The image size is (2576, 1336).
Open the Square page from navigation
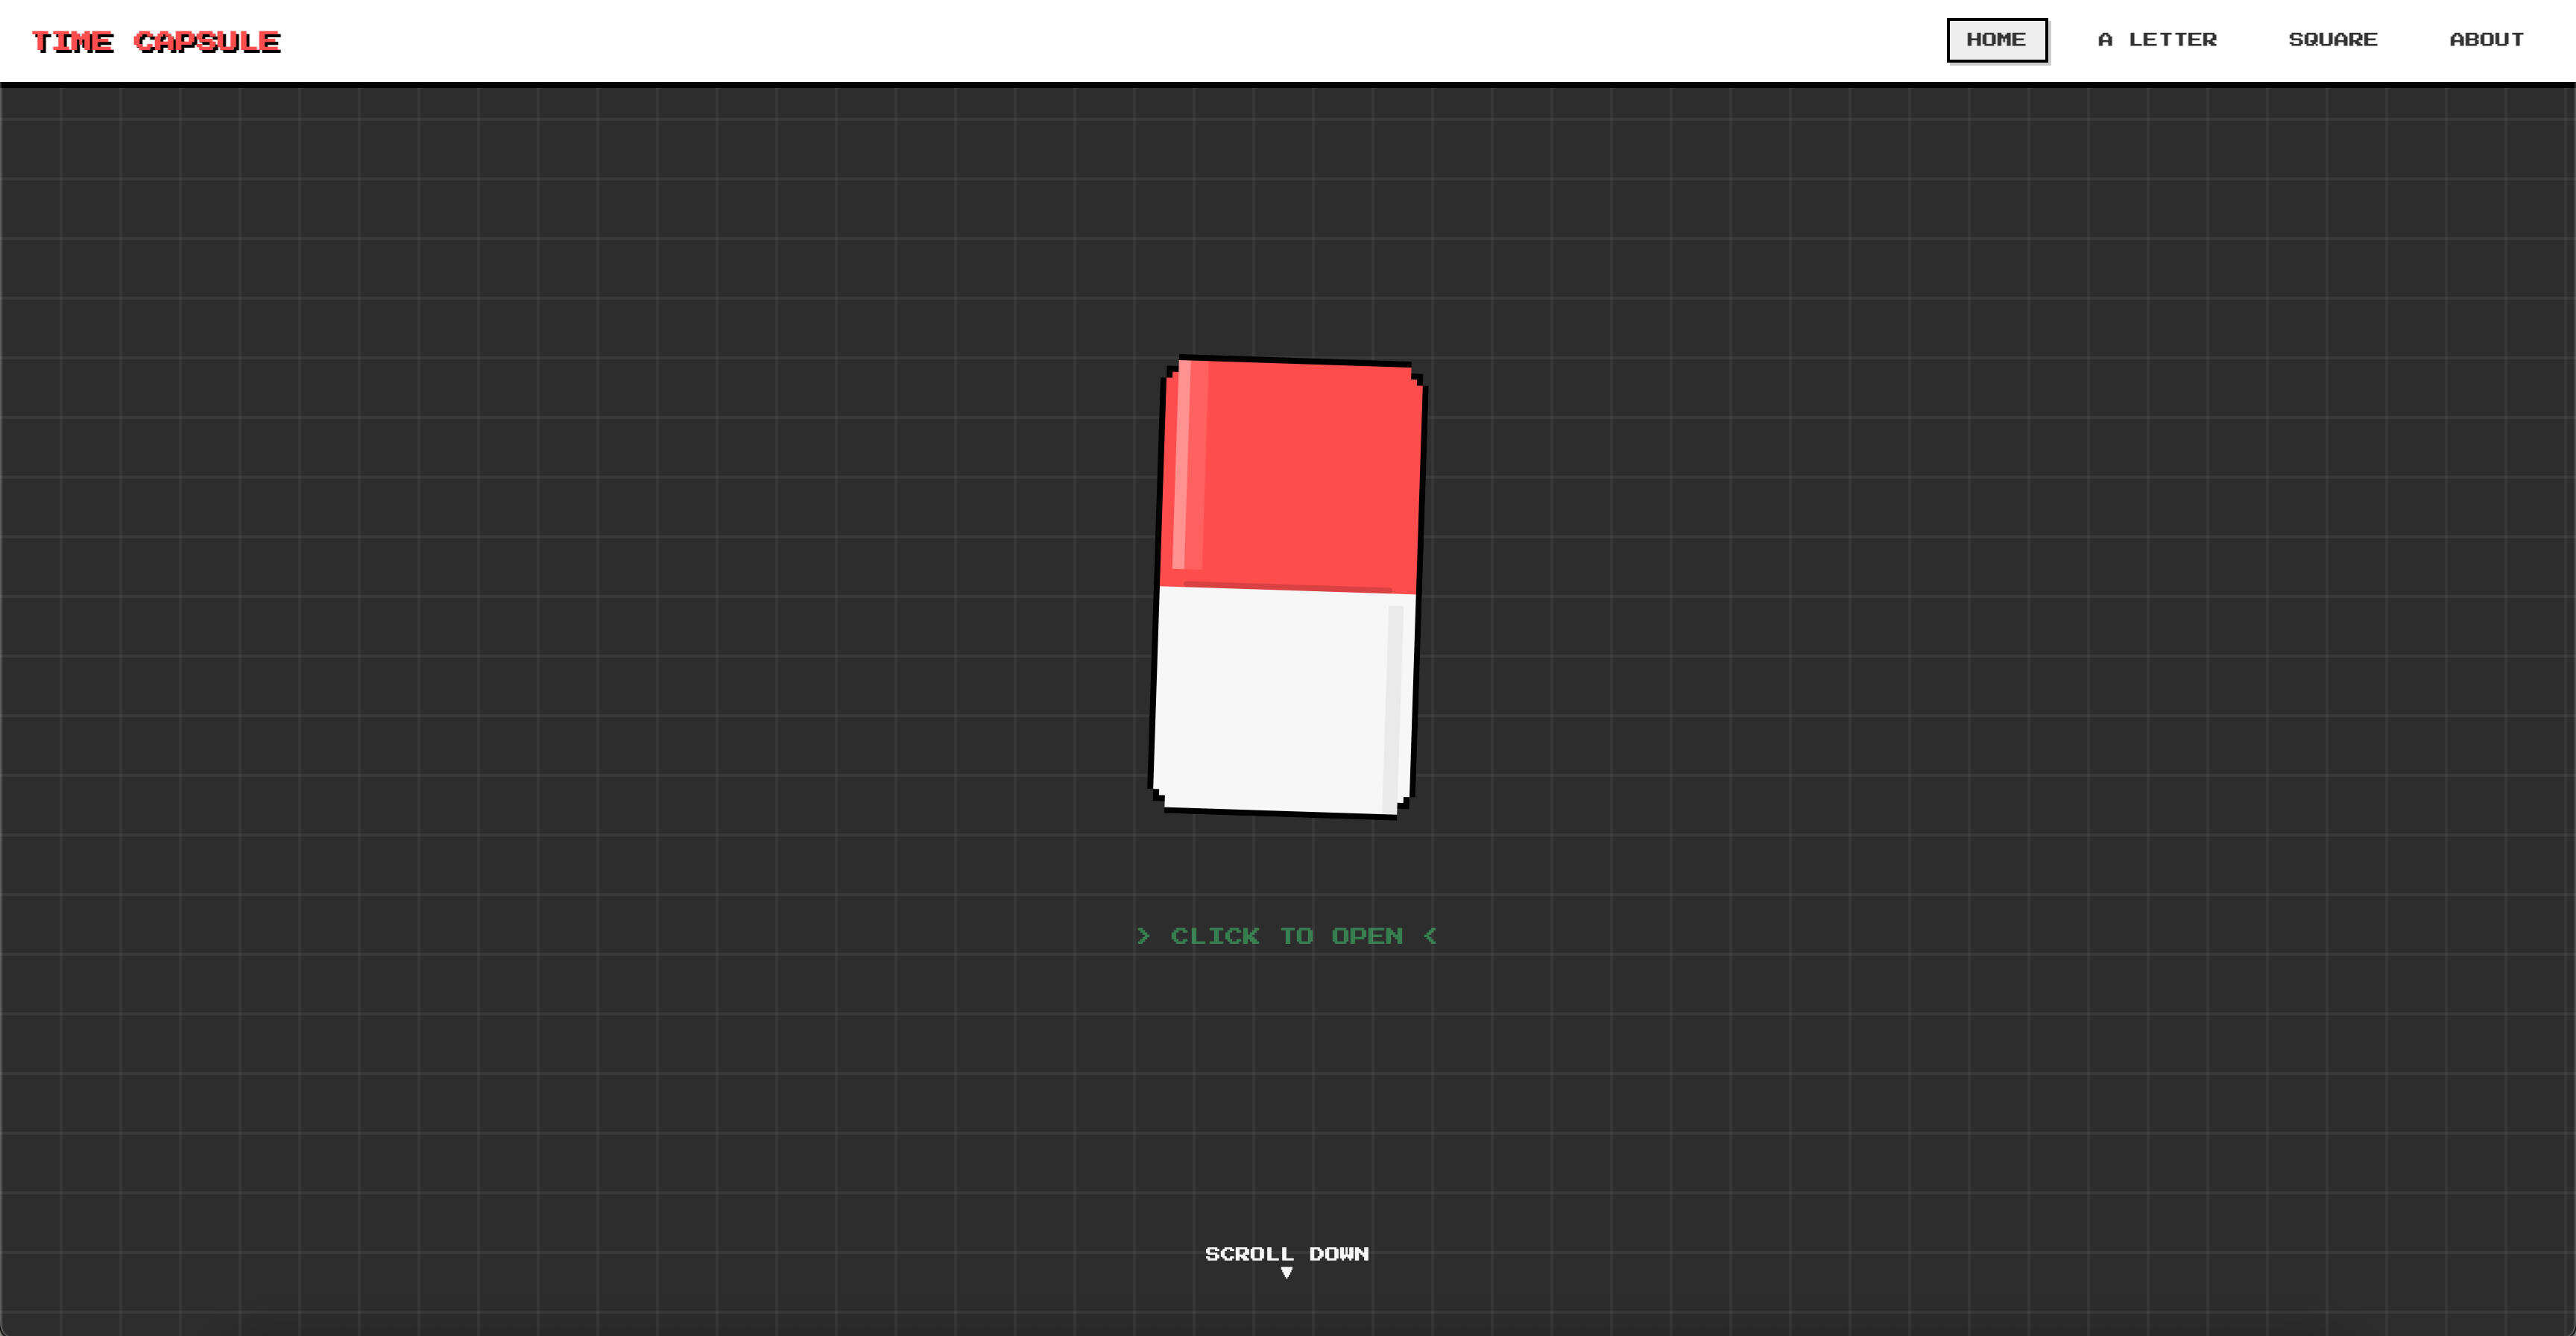pos(2332,40)
